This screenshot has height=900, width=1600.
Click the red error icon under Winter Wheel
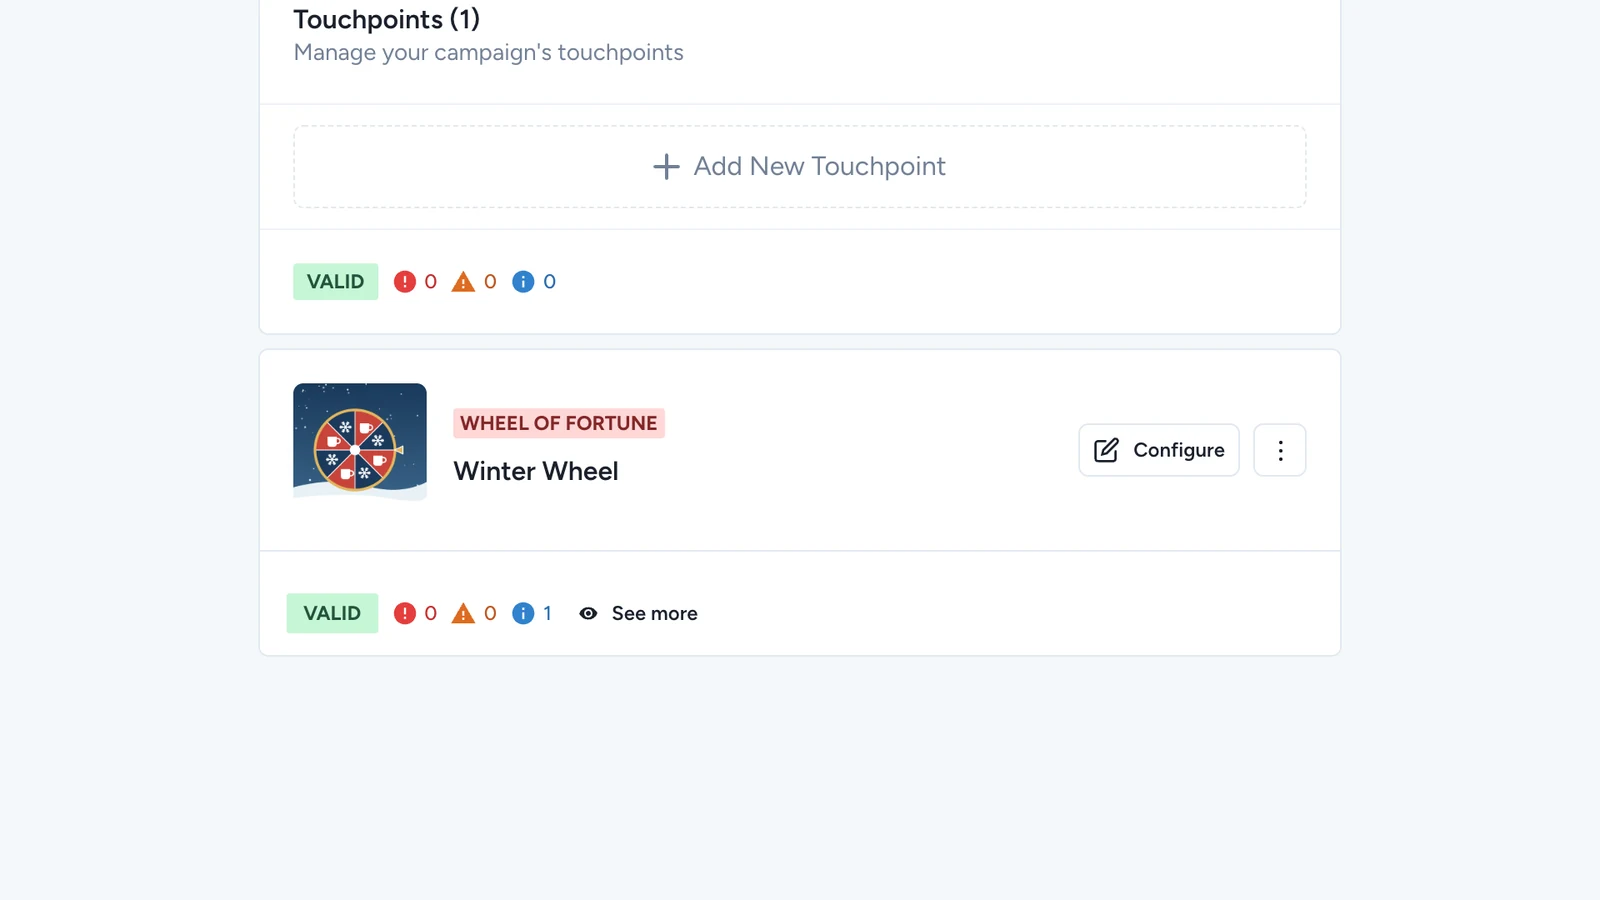pos(404,613)
